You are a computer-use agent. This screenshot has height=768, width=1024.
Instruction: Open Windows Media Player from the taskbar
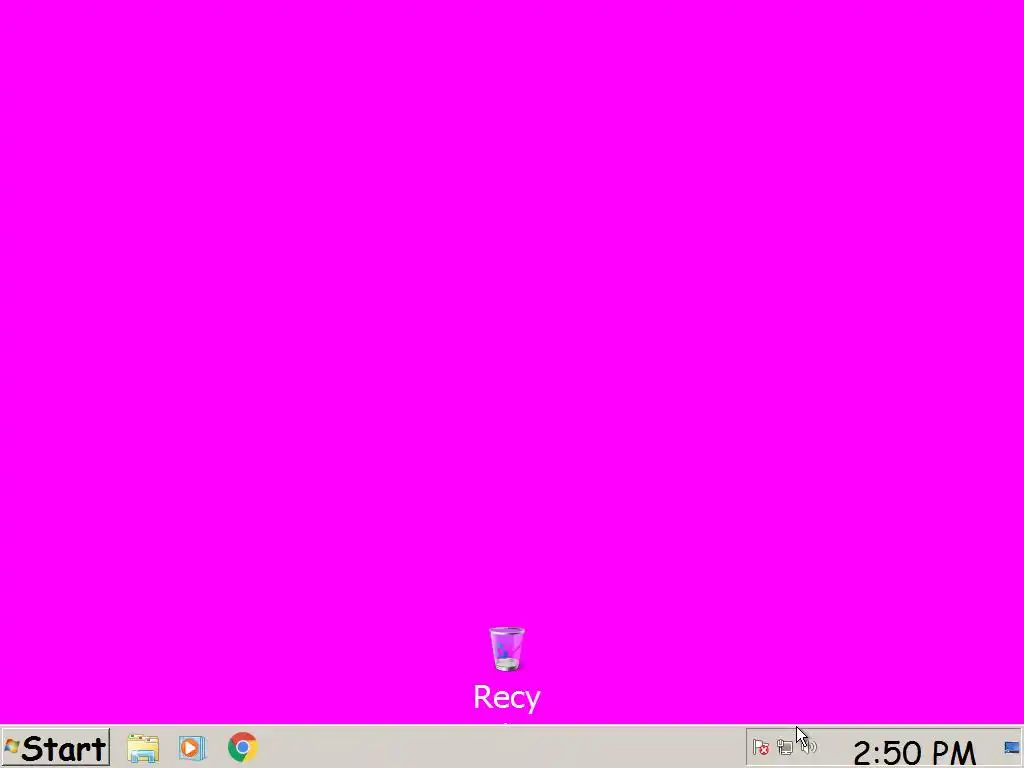click(x=192, y=747)
